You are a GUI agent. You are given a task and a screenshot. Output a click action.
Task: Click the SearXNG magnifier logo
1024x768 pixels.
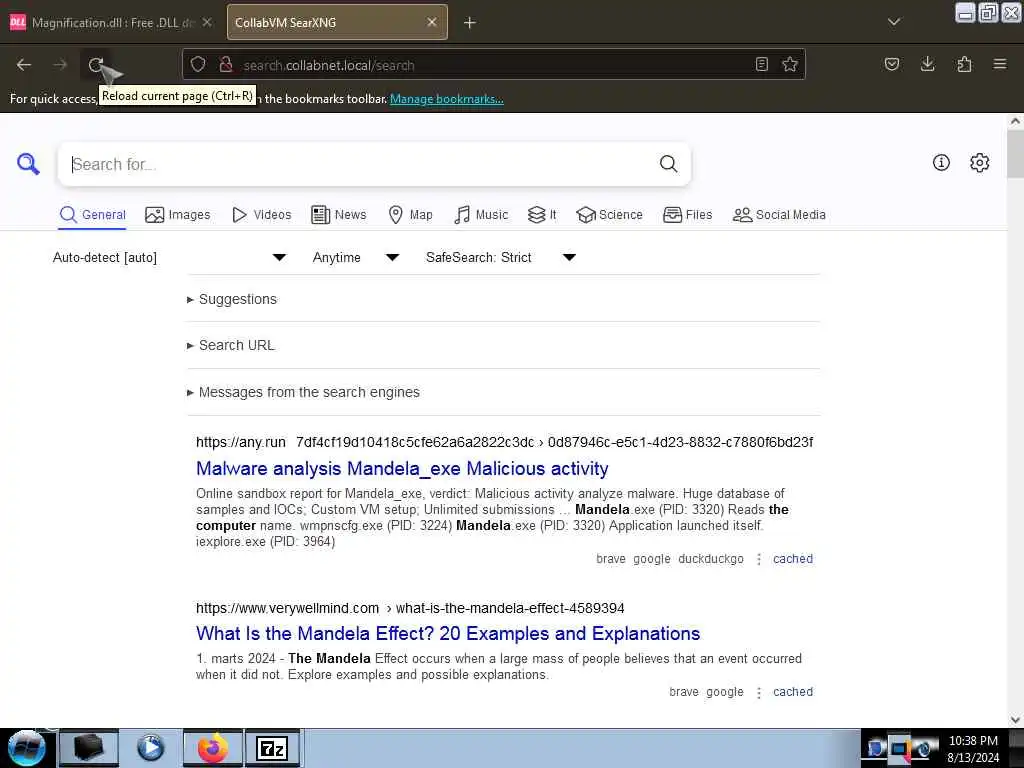click(x=28, y=164)
